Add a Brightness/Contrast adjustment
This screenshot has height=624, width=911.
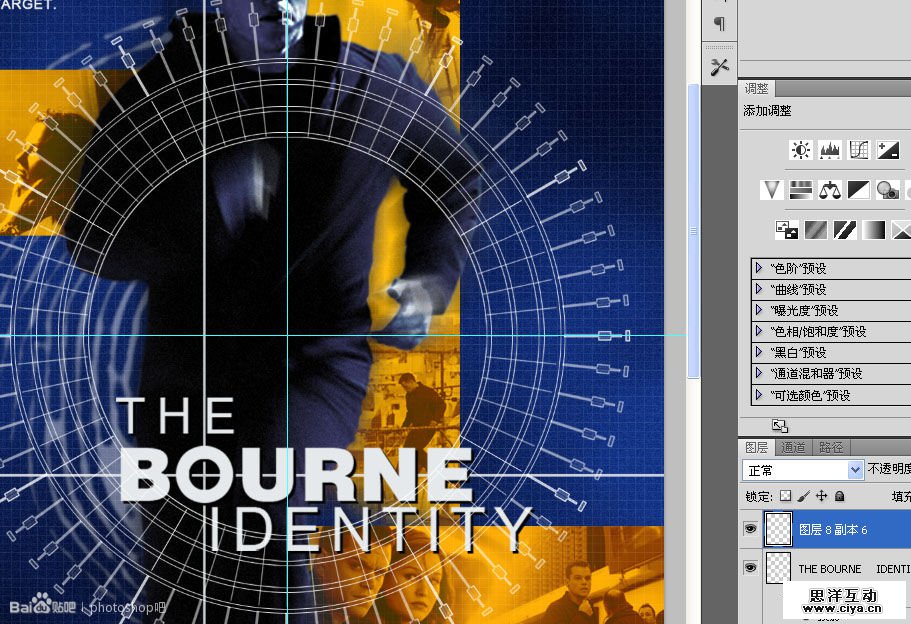pos(800,150)
